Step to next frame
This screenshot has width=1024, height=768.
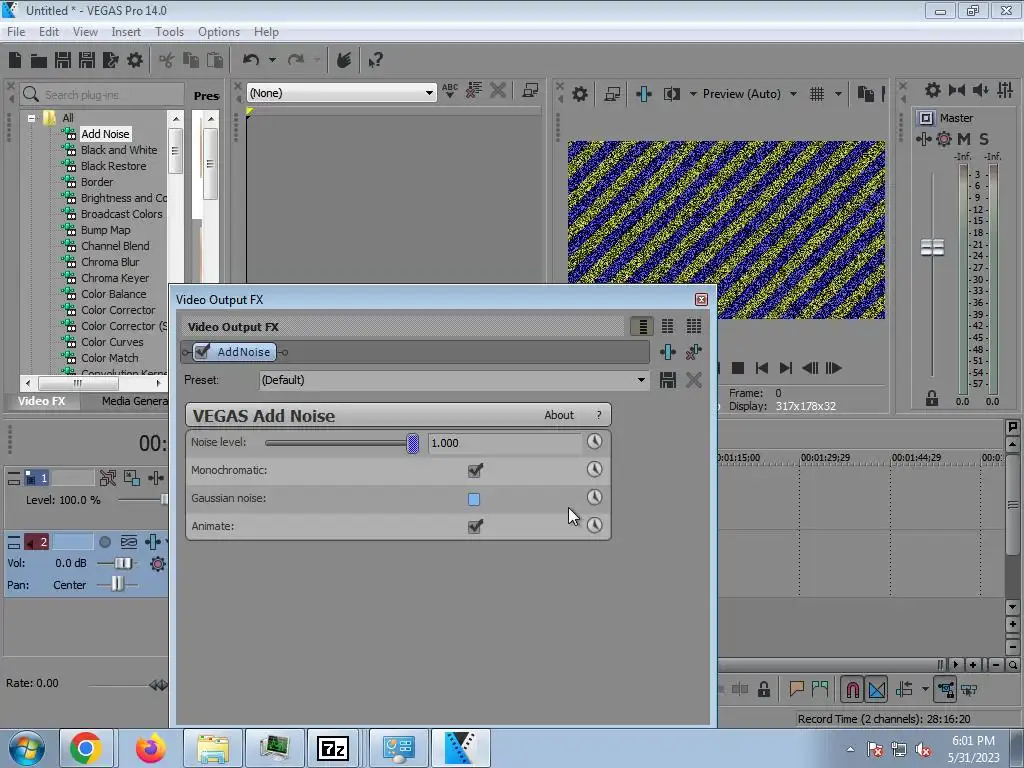834,368
